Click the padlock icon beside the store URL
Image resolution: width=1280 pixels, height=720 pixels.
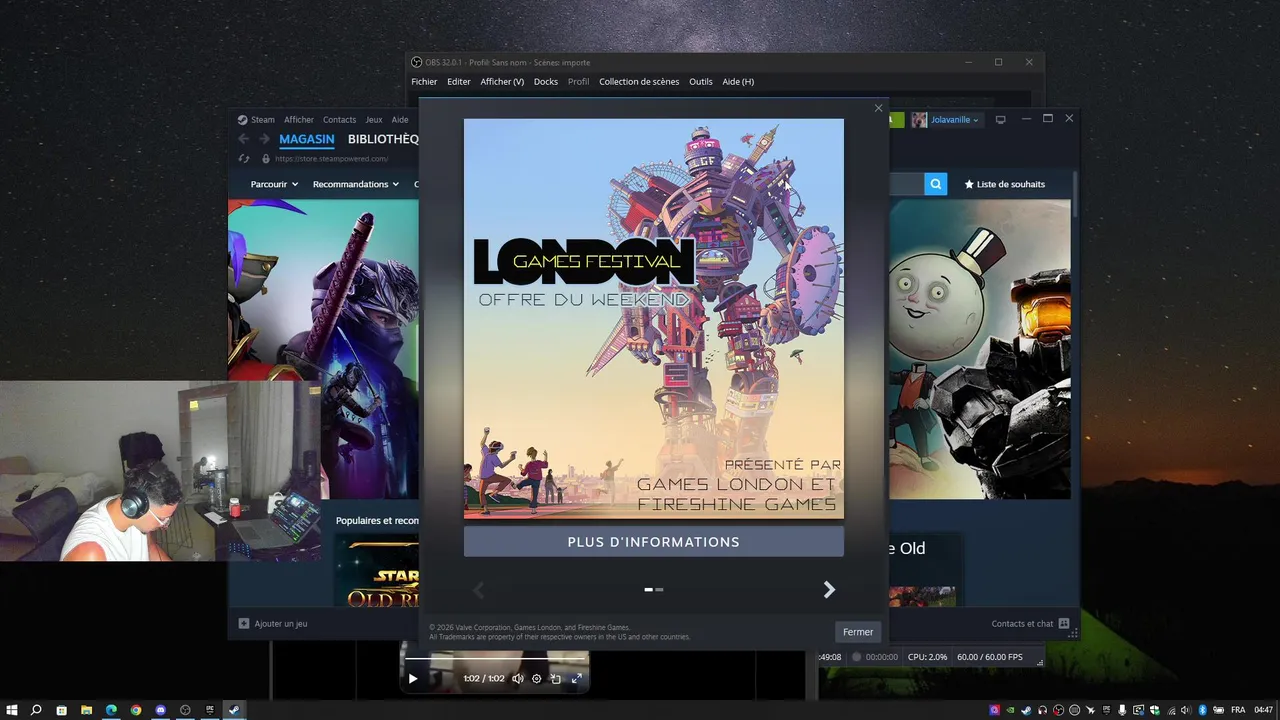(x=266, y=158)
